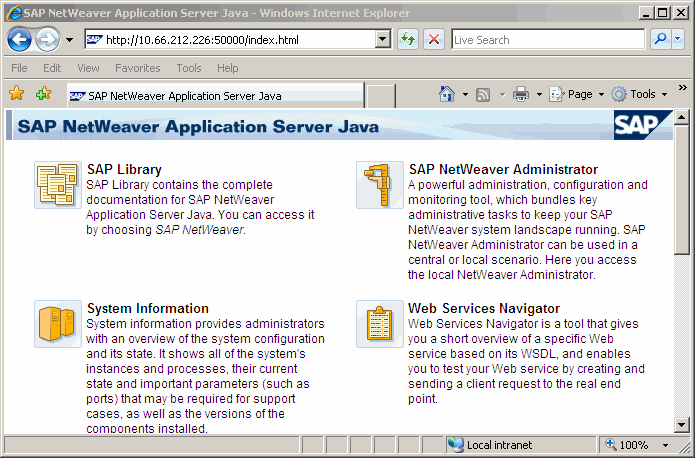Open the System Information link
This screenshot has width=695, height=458.
click(148, 308)
